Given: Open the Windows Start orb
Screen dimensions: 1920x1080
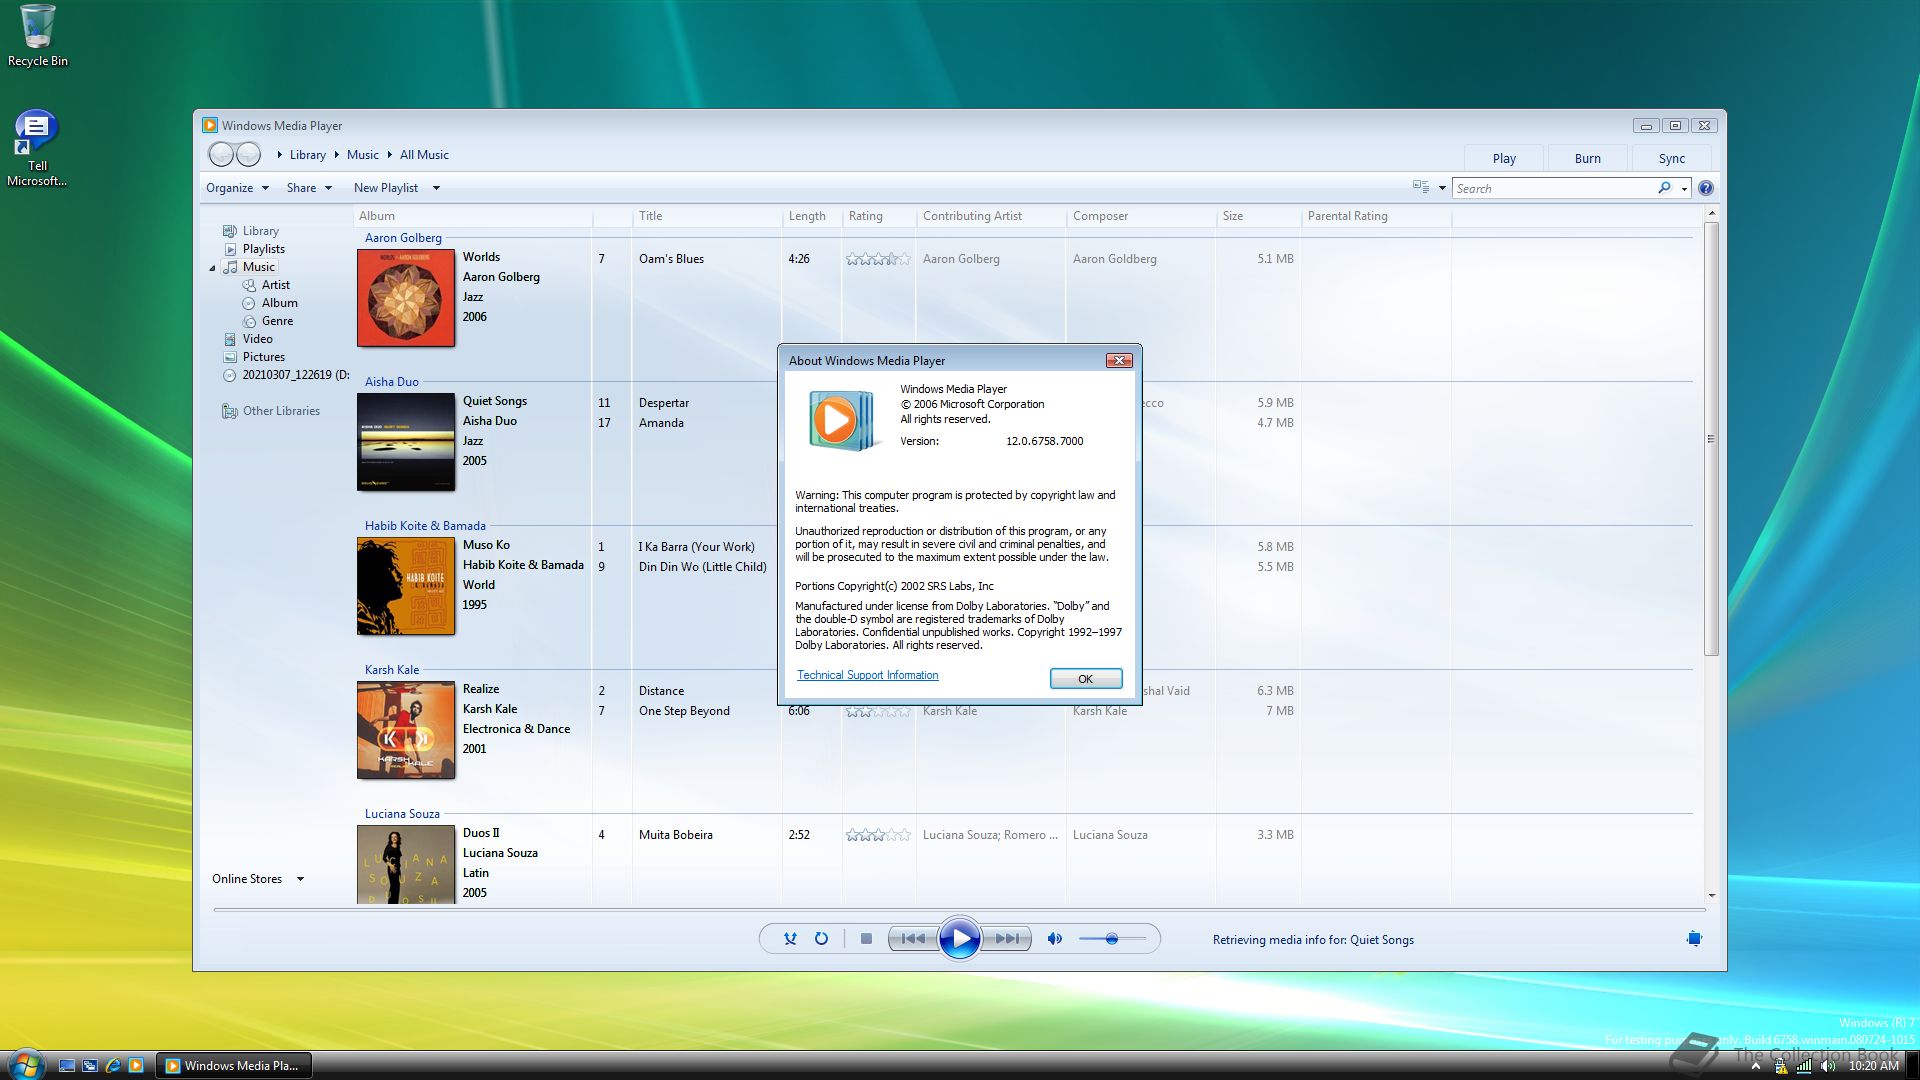Looking at the screenshot, I should click(x=25, y=1063).
